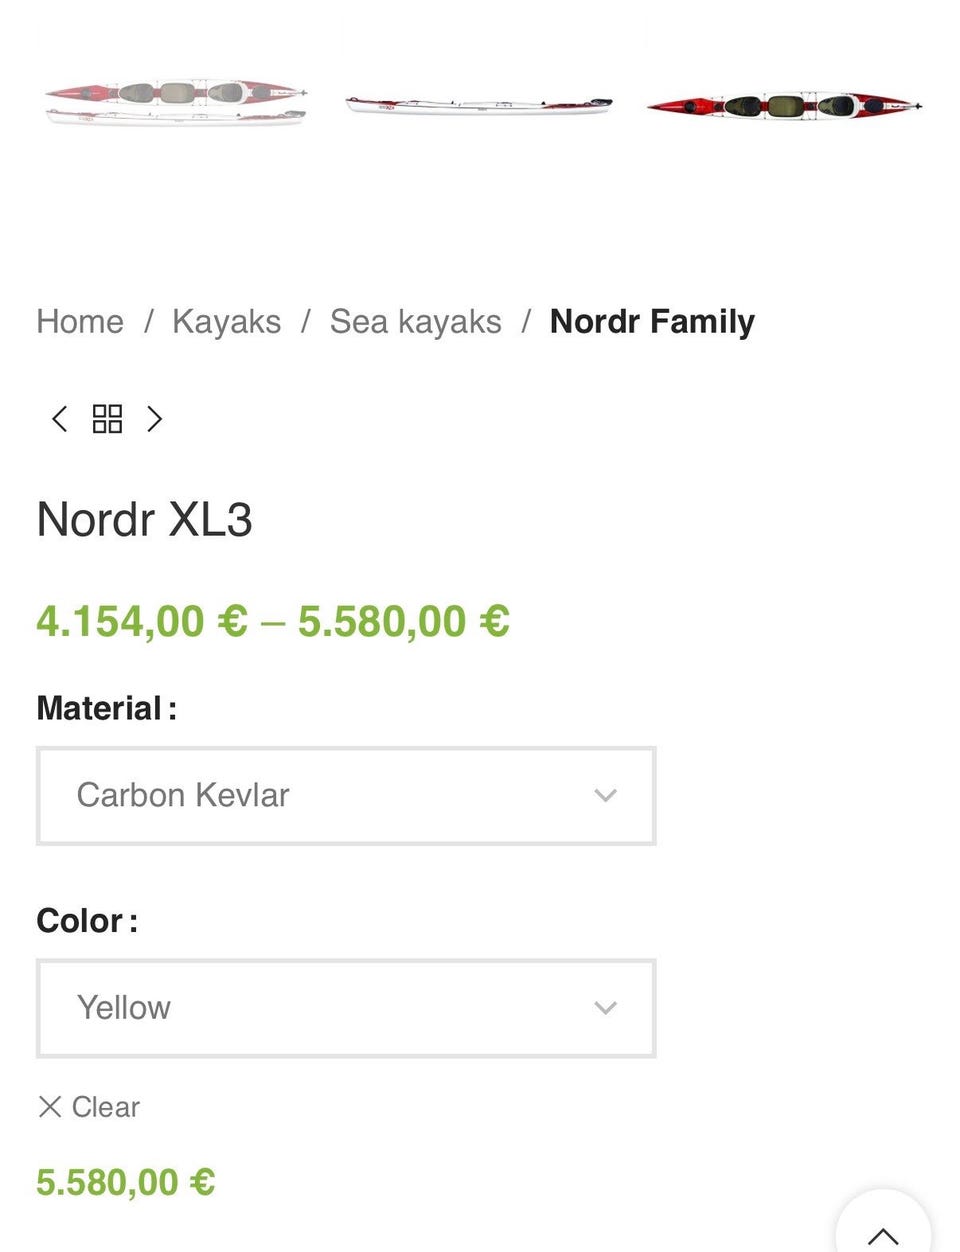Open the red top-view kayak thumbnail
The height and width of the screenshot is (1252, 960).
783,105
